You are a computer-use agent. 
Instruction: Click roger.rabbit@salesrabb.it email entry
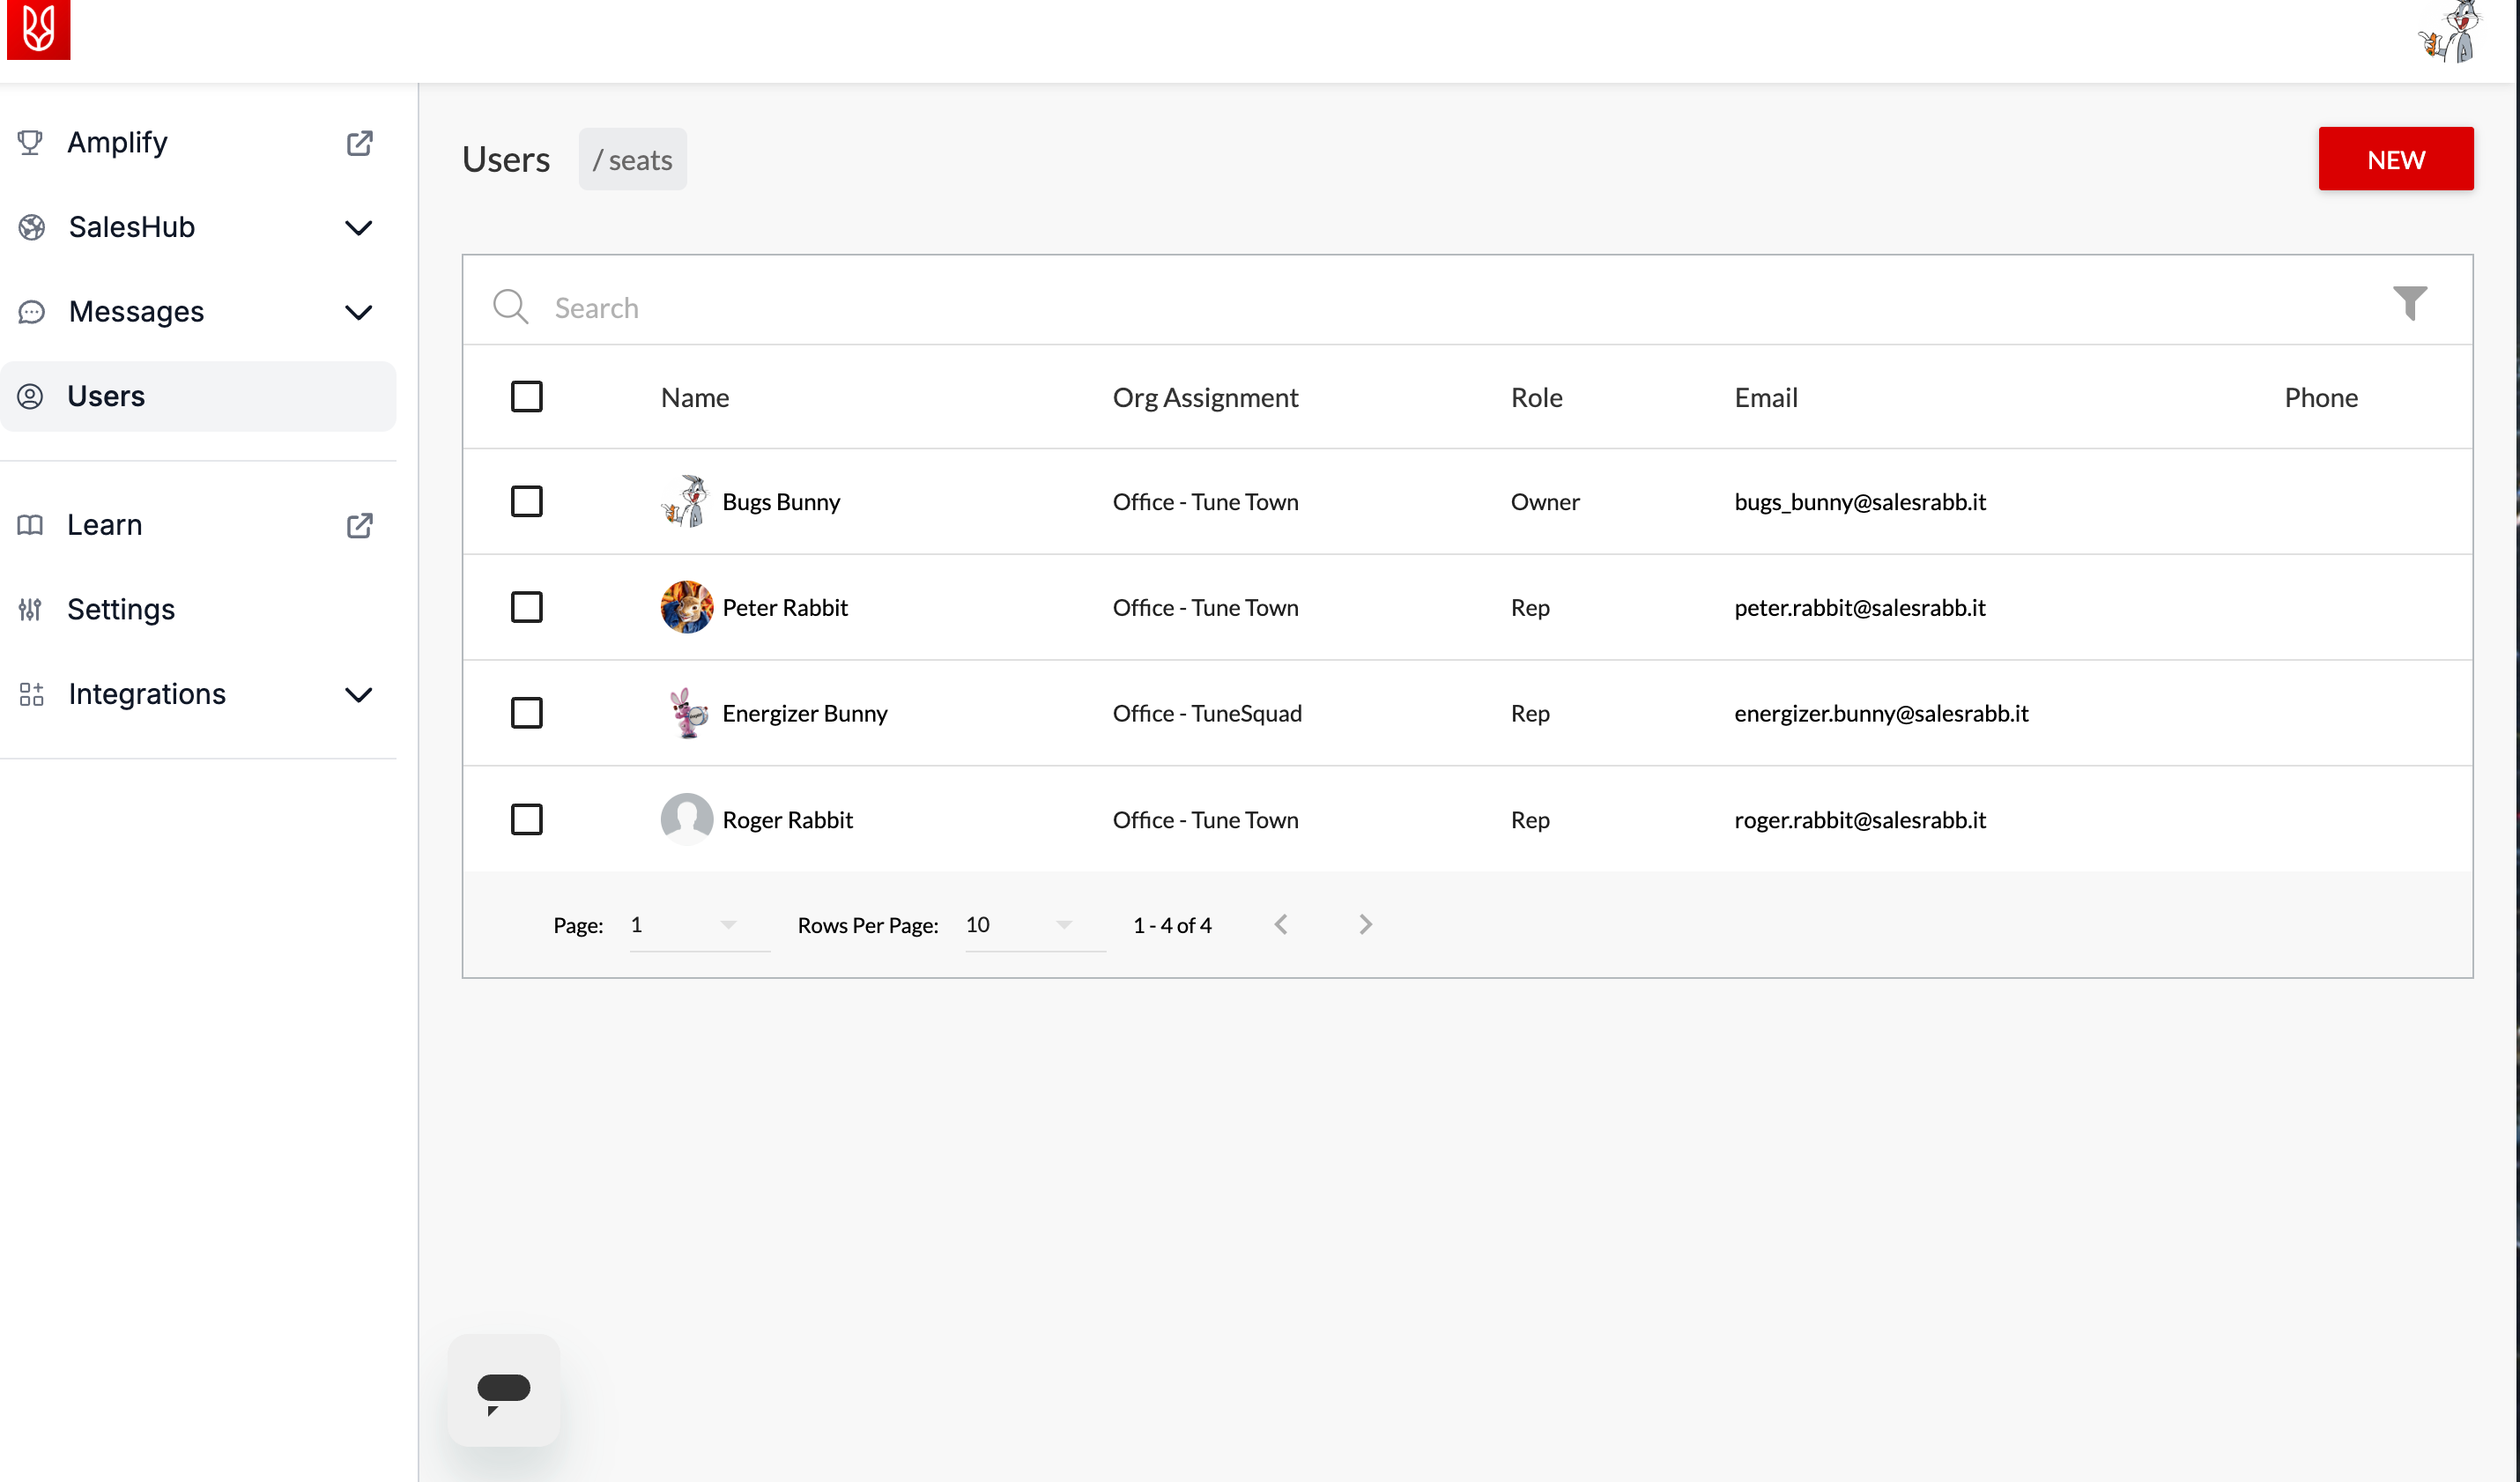(x=1859, y=820)
